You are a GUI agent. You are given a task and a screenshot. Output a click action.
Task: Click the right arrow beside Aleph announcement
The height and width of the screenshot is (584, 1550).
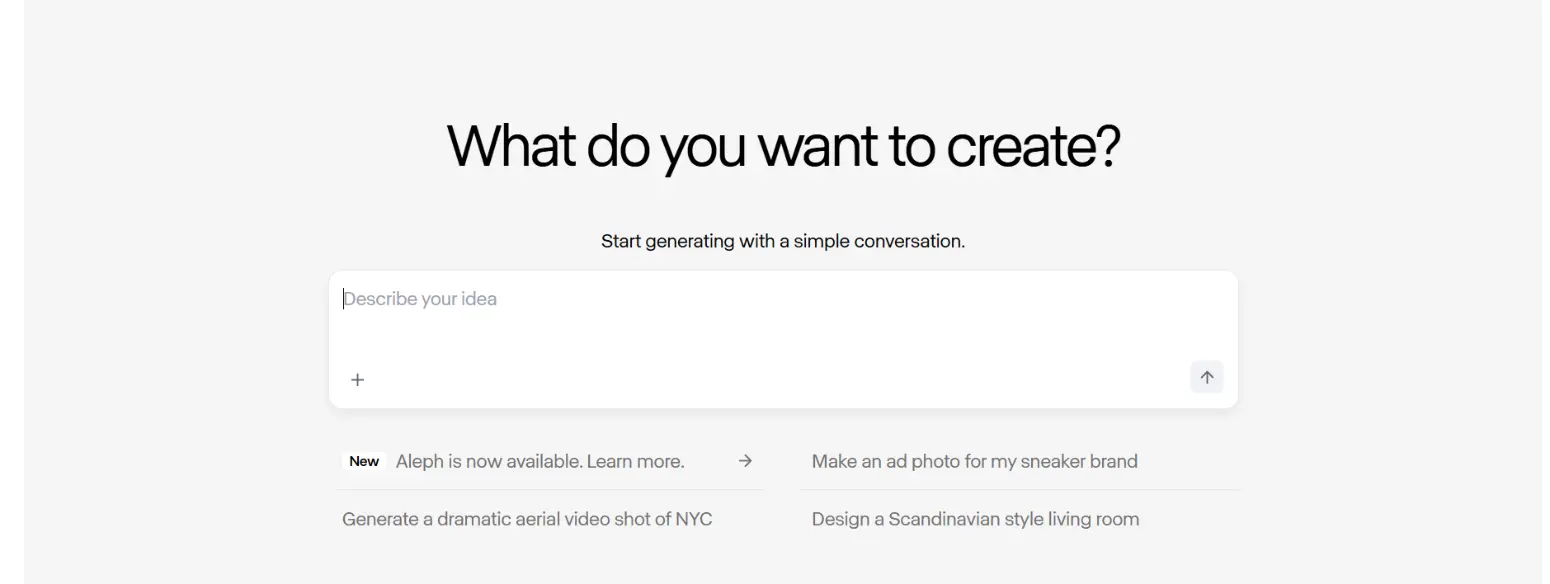tap(745, 461)
